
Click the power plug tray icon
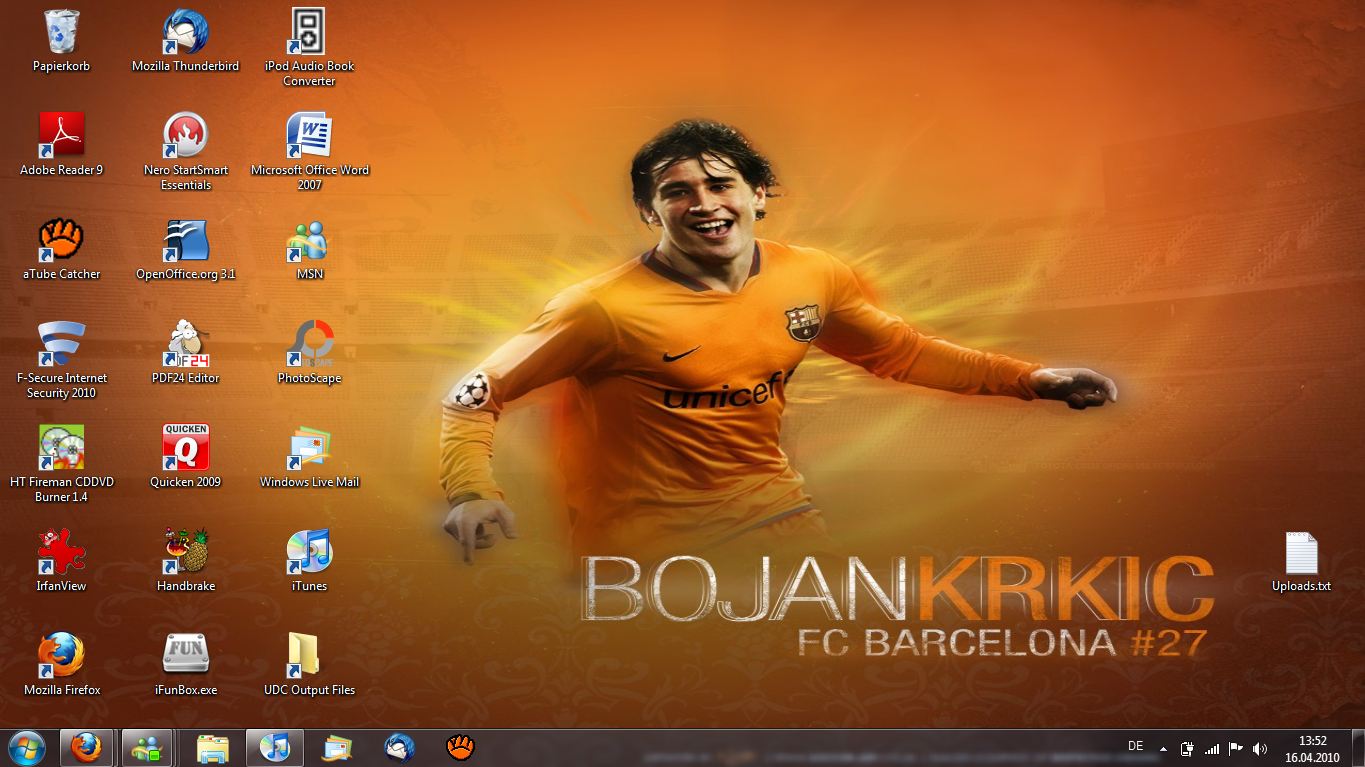pos(1187,748)
